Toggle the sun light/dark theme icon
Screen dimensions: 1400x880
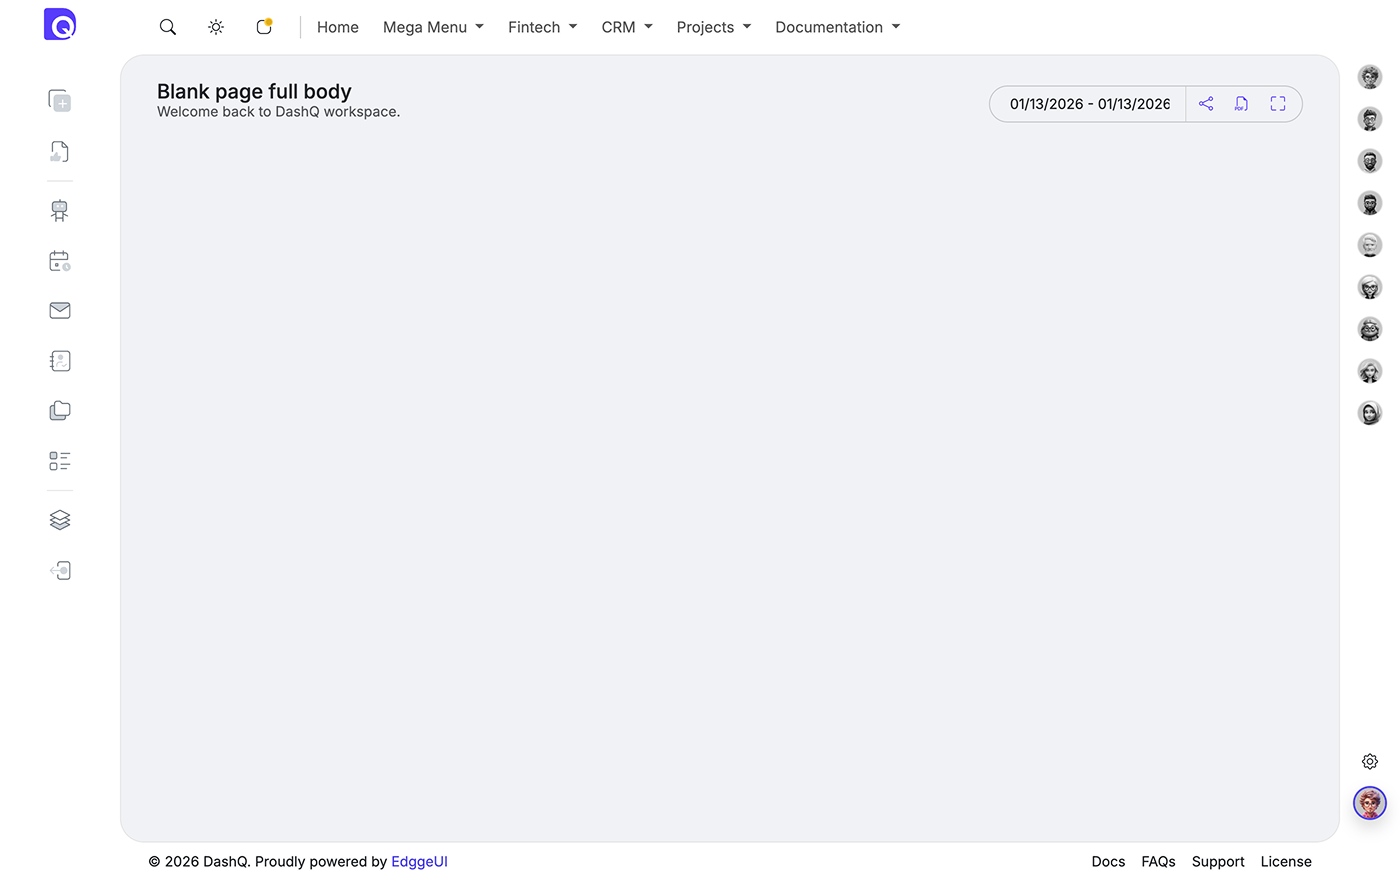point(216,27)
